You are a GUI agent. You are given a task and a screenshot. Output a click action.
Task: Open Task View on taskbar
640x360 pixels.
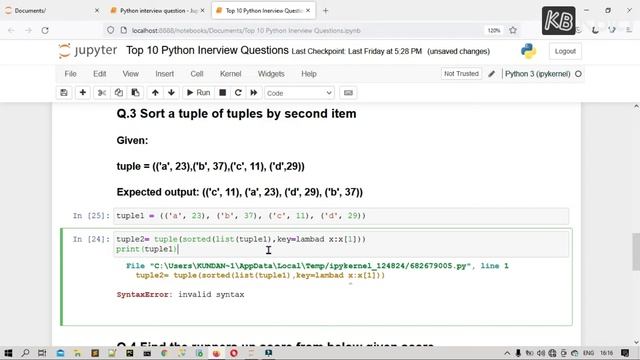pyautogui.click(x=42, y=353)
